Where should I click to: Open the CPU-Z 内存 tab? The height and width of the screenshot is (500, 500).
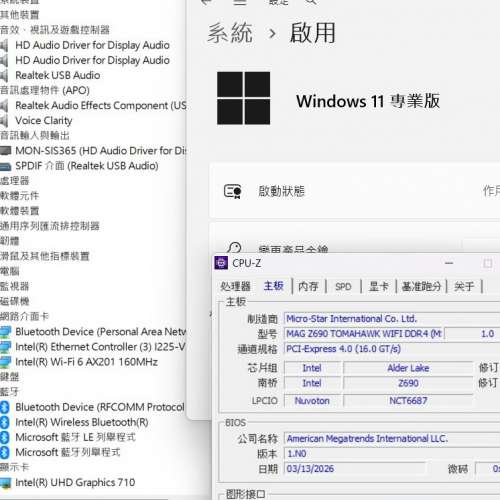coord(308,286)
